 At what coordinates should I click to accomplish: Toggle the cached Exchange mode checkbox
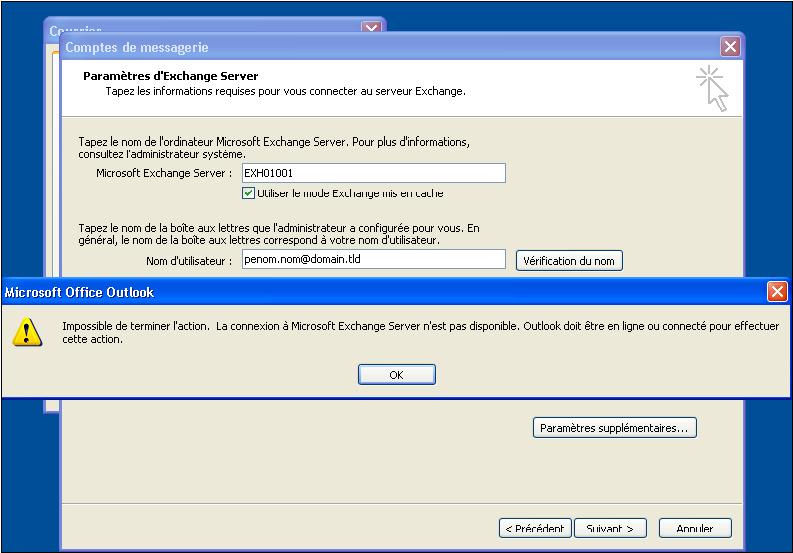click(x=248, y=193)
